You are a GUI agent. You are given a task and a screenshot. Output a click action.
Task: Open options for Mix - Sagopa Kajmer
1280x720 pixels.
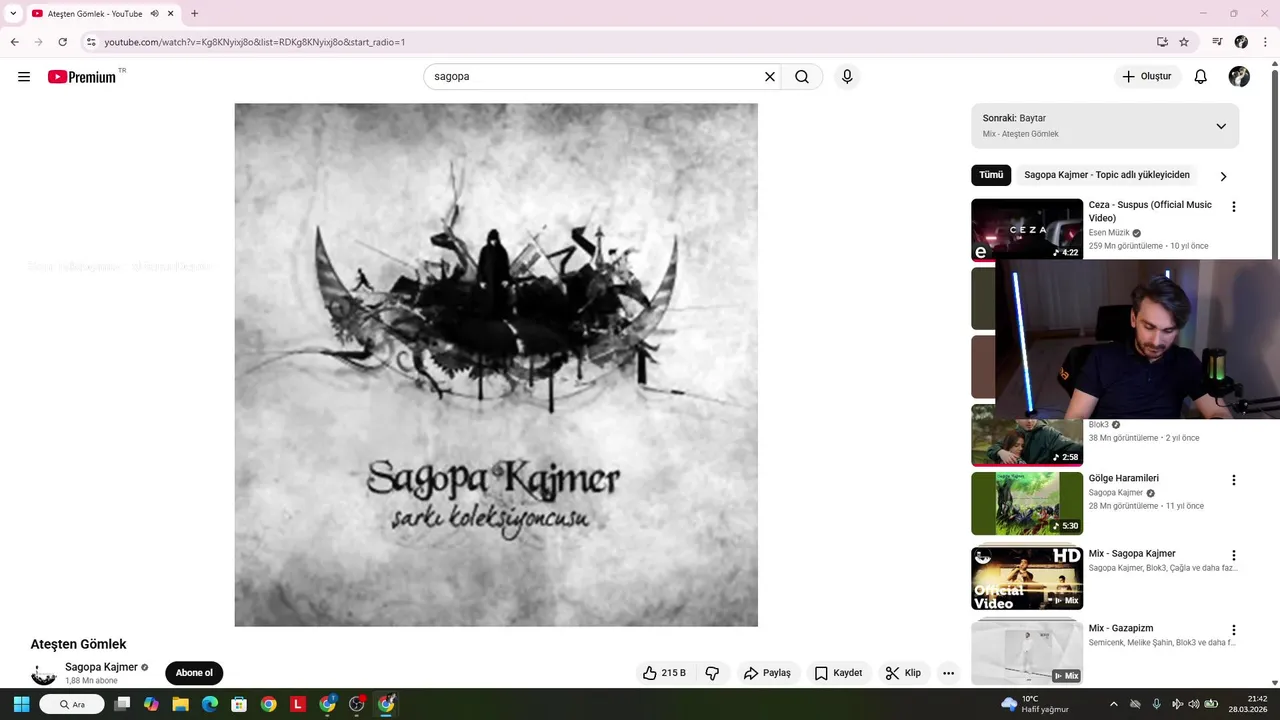click(x=1233, y=555)
